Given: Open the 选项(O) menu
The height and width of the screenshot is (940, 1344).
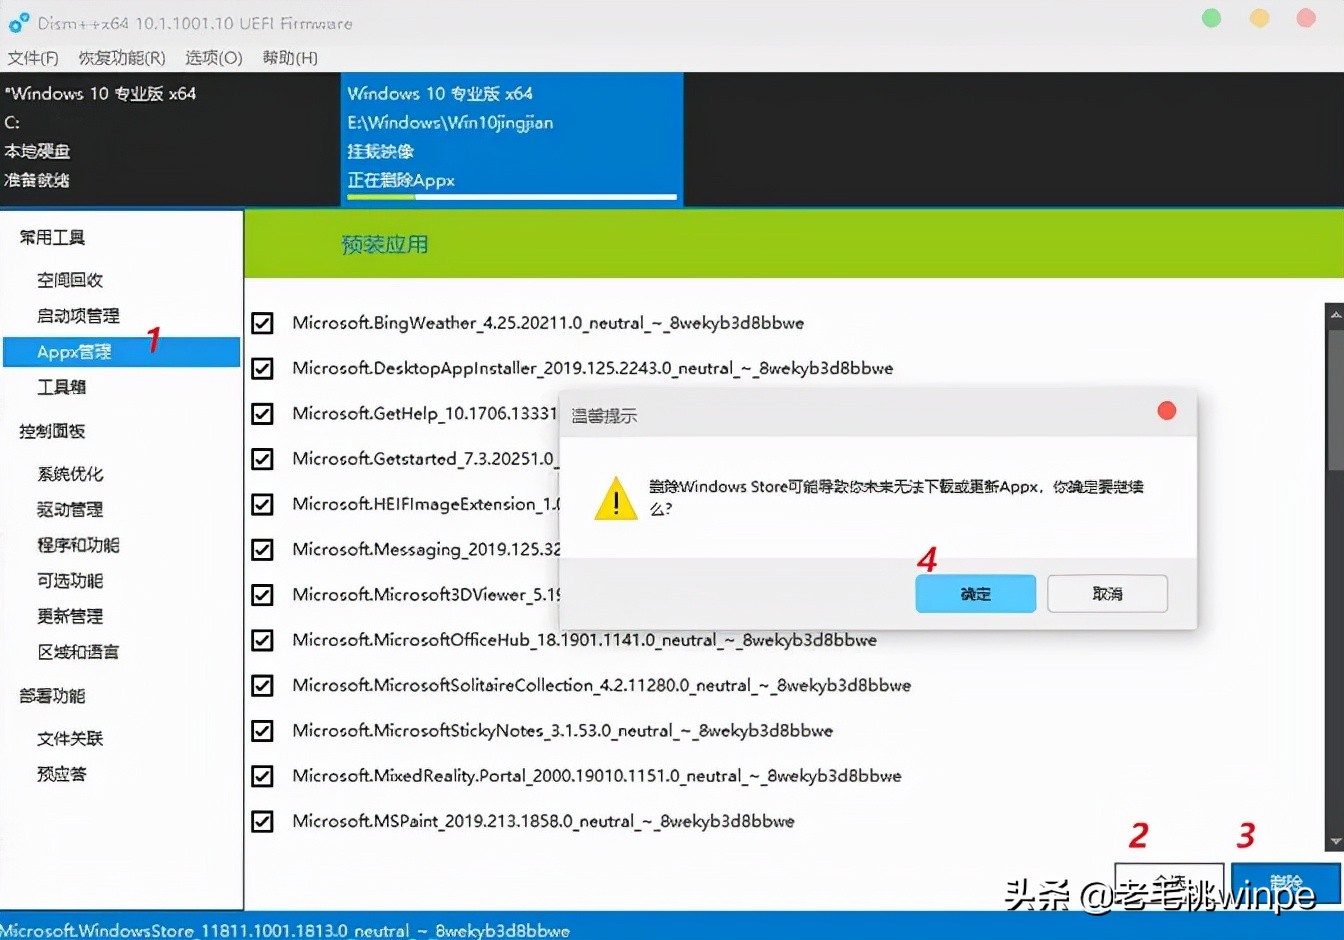Looking at the screenshot, I should pos(214,58).
